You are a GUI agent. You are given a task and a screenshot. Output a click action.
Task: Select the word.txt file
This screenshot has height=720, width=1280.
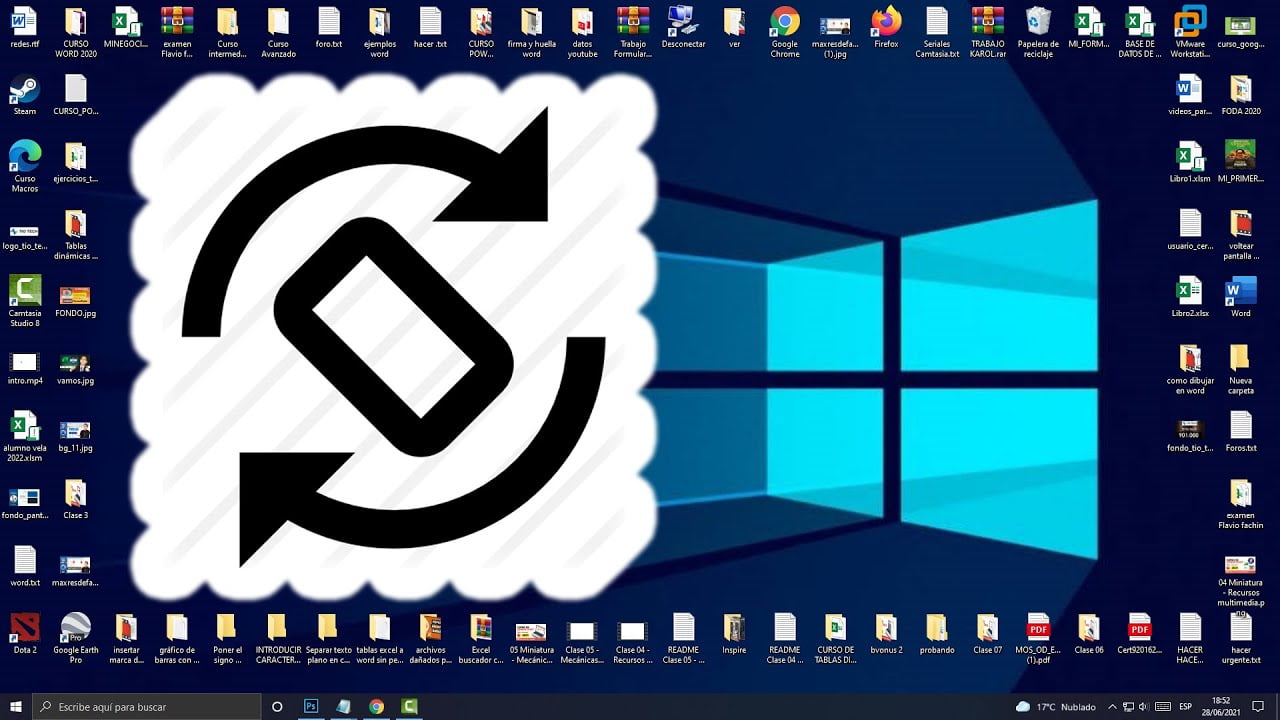(24, 566)
